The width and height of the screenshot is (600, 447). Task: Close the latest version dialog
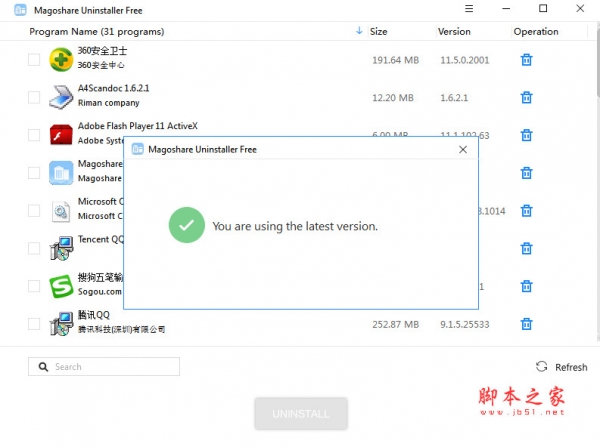click(x=463, y=149)
